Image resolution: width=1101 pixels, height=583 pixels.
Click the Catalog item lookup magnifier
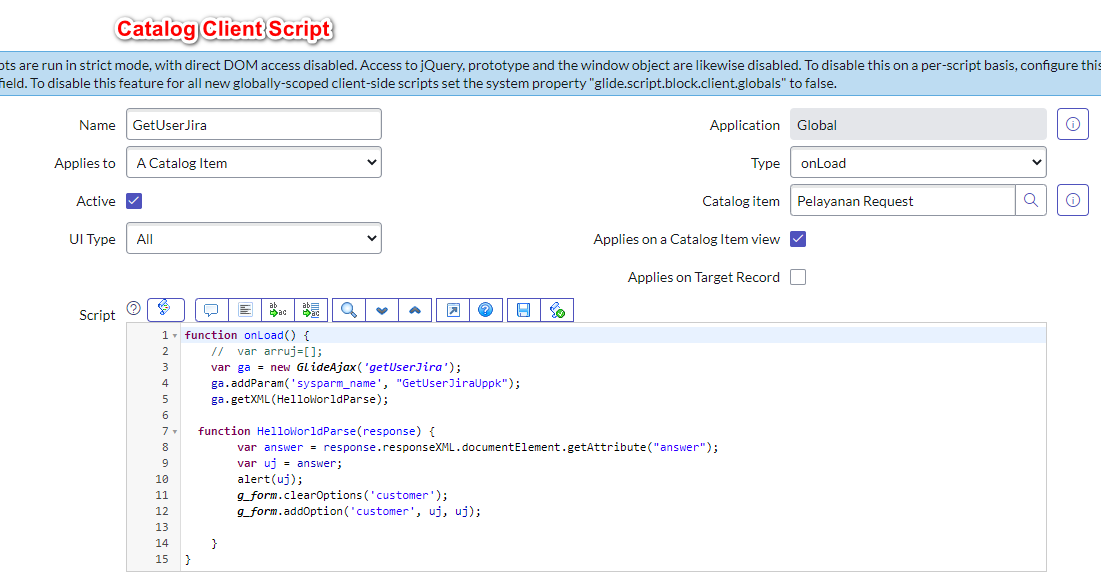[1031, 200]
